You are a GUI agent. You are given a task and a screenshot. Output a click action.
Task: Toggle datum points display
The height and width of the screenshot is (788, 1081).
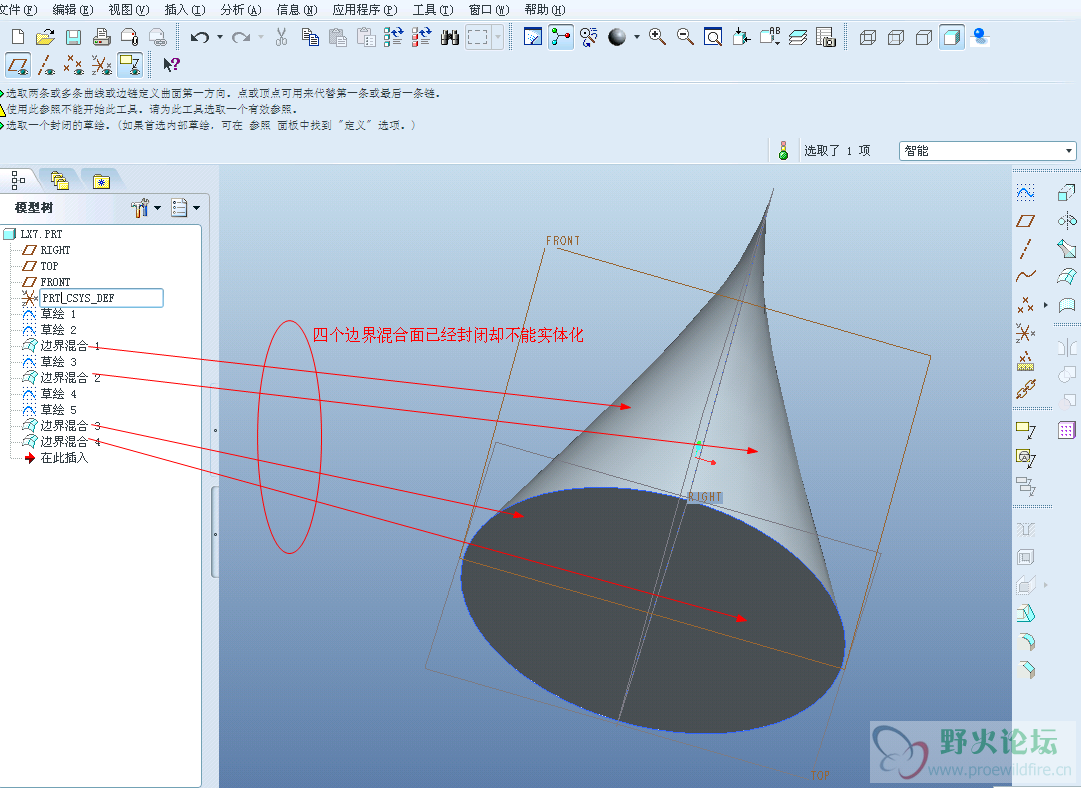point(73,65)
